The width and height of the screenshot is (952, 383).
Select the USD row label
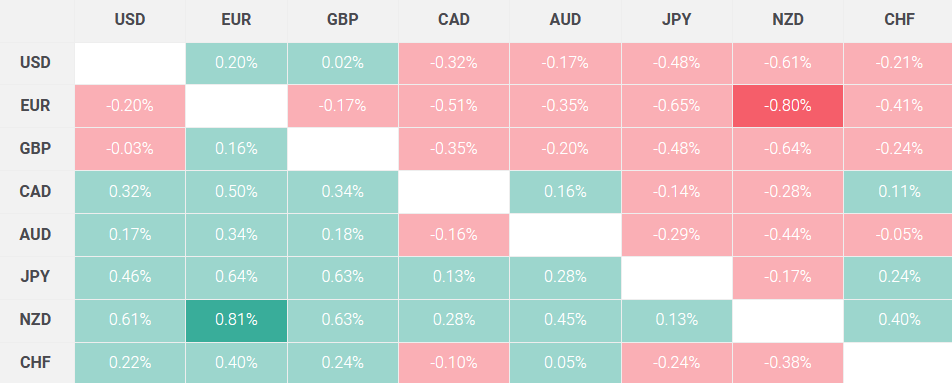click(x=37, y=63)
